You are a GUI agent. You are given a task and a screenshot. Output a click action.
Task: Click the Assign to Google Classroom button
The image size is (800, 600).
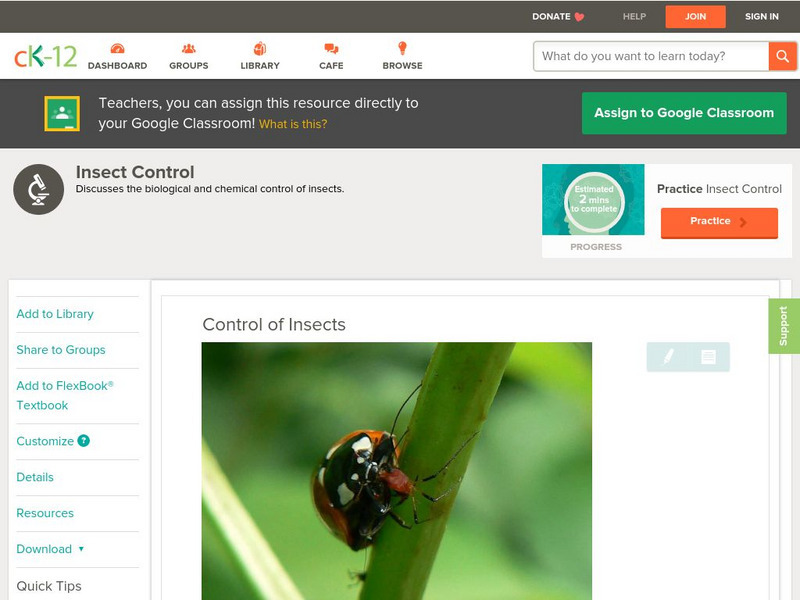(684, 113)
